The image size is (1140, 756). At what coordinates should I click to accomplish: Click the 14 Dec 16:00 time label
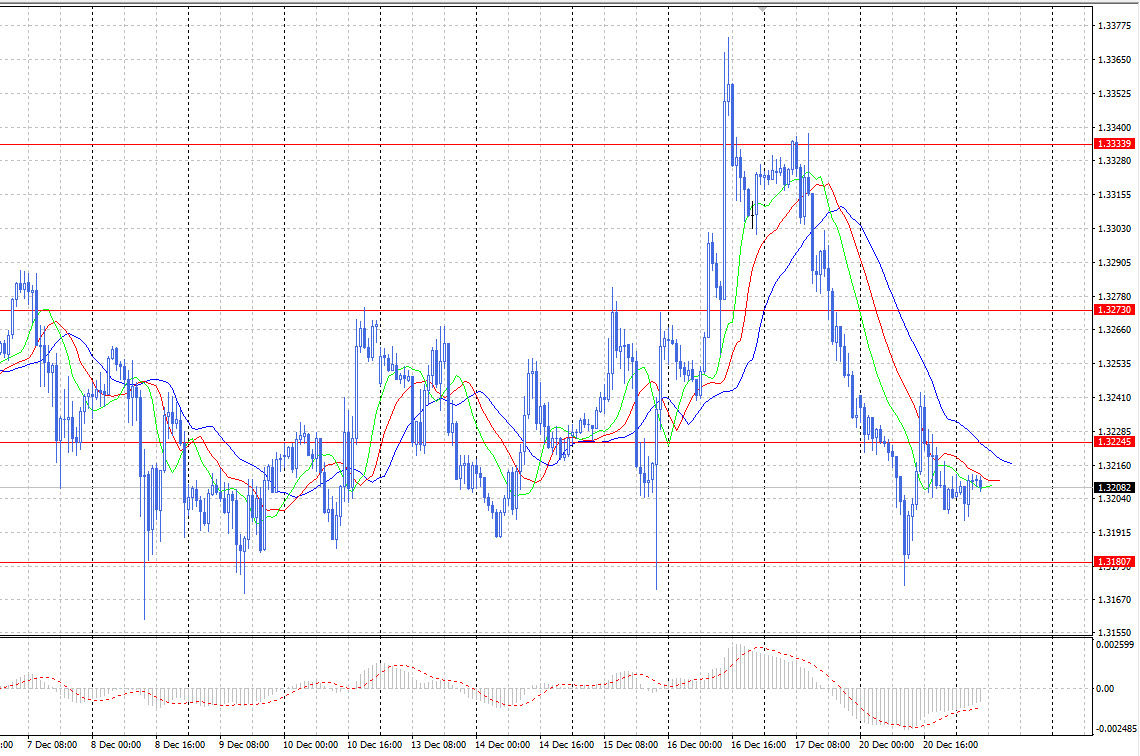coord(566,745)
